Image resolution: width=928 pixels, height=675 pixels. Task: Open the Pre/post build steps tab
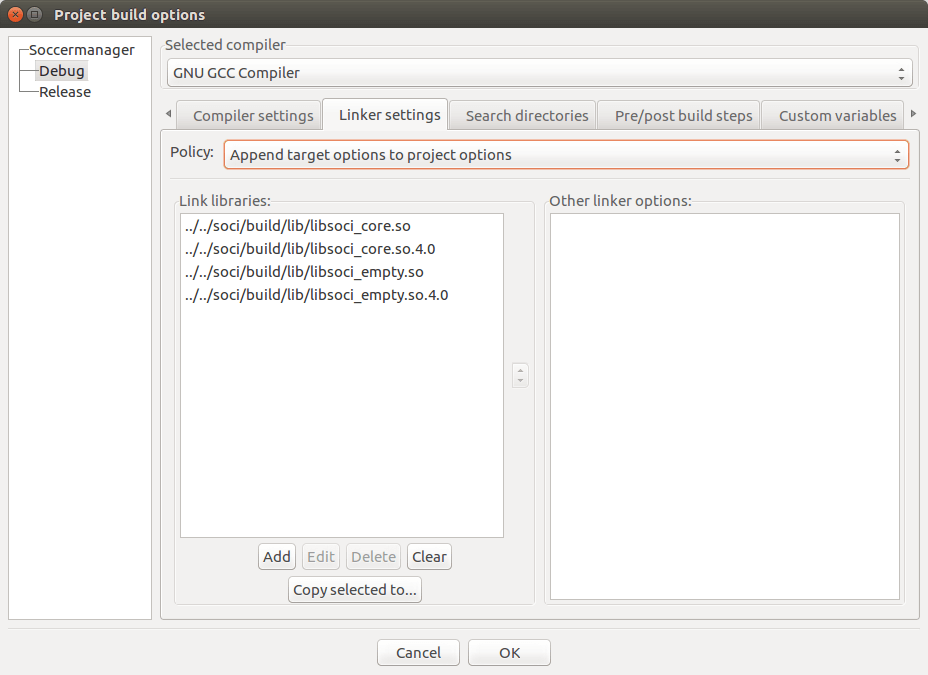tap(683, 116)
